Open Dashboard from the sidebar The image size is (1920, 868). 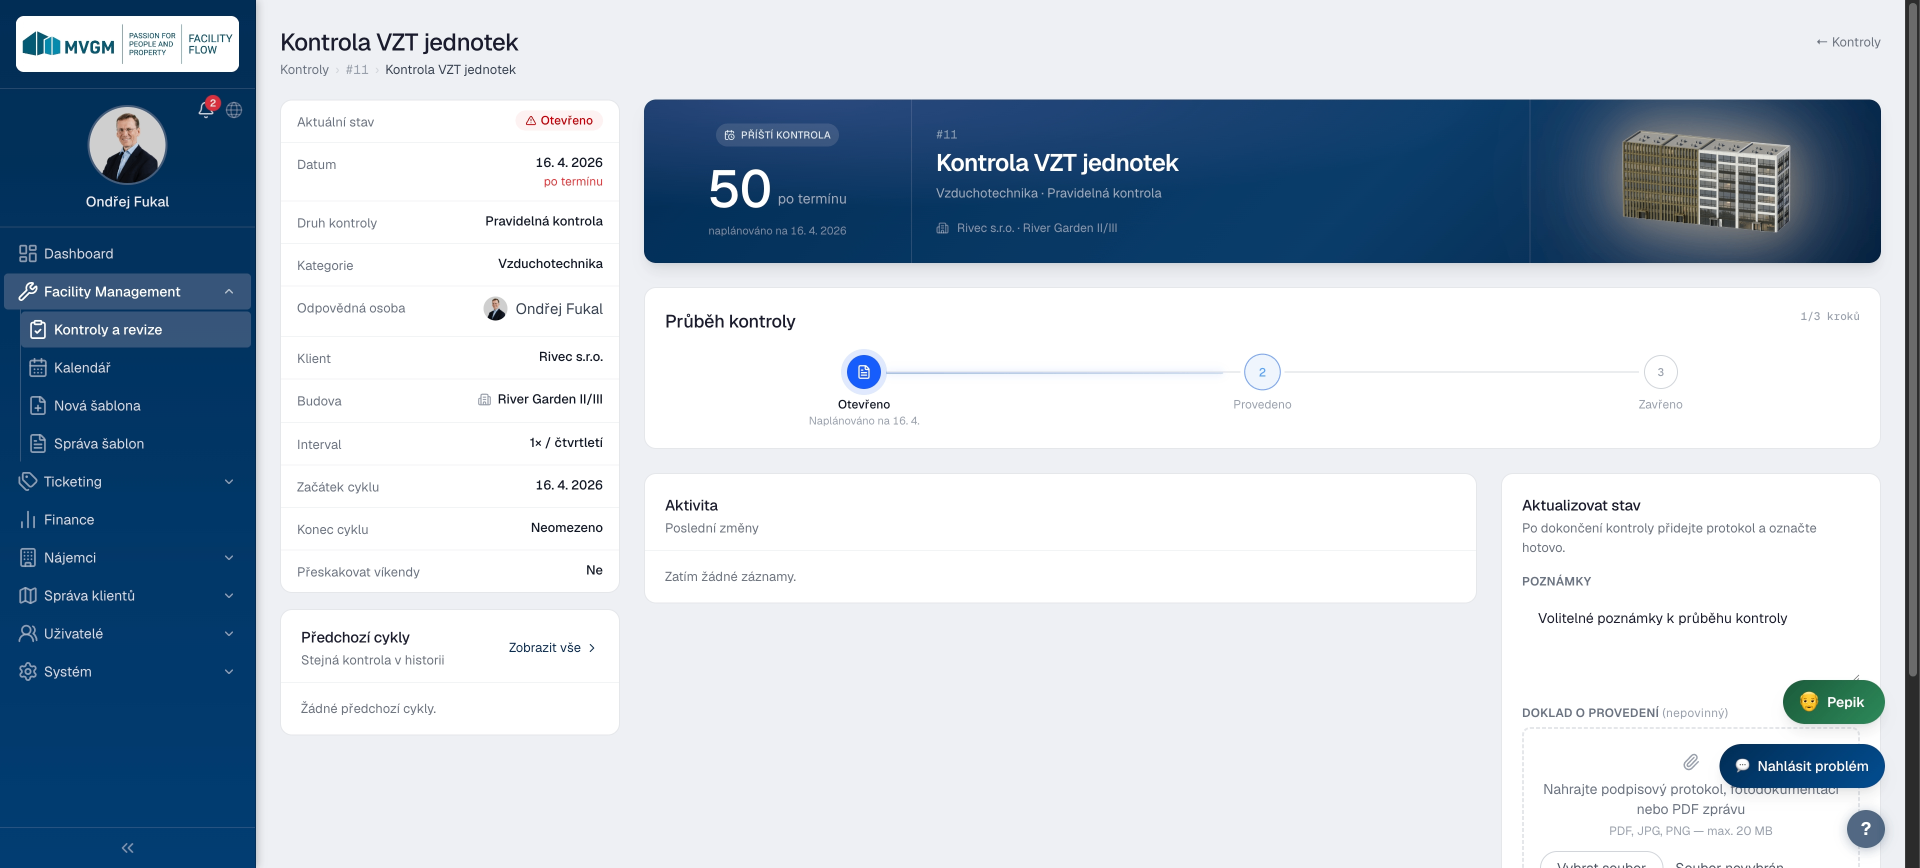pos(128,254)
